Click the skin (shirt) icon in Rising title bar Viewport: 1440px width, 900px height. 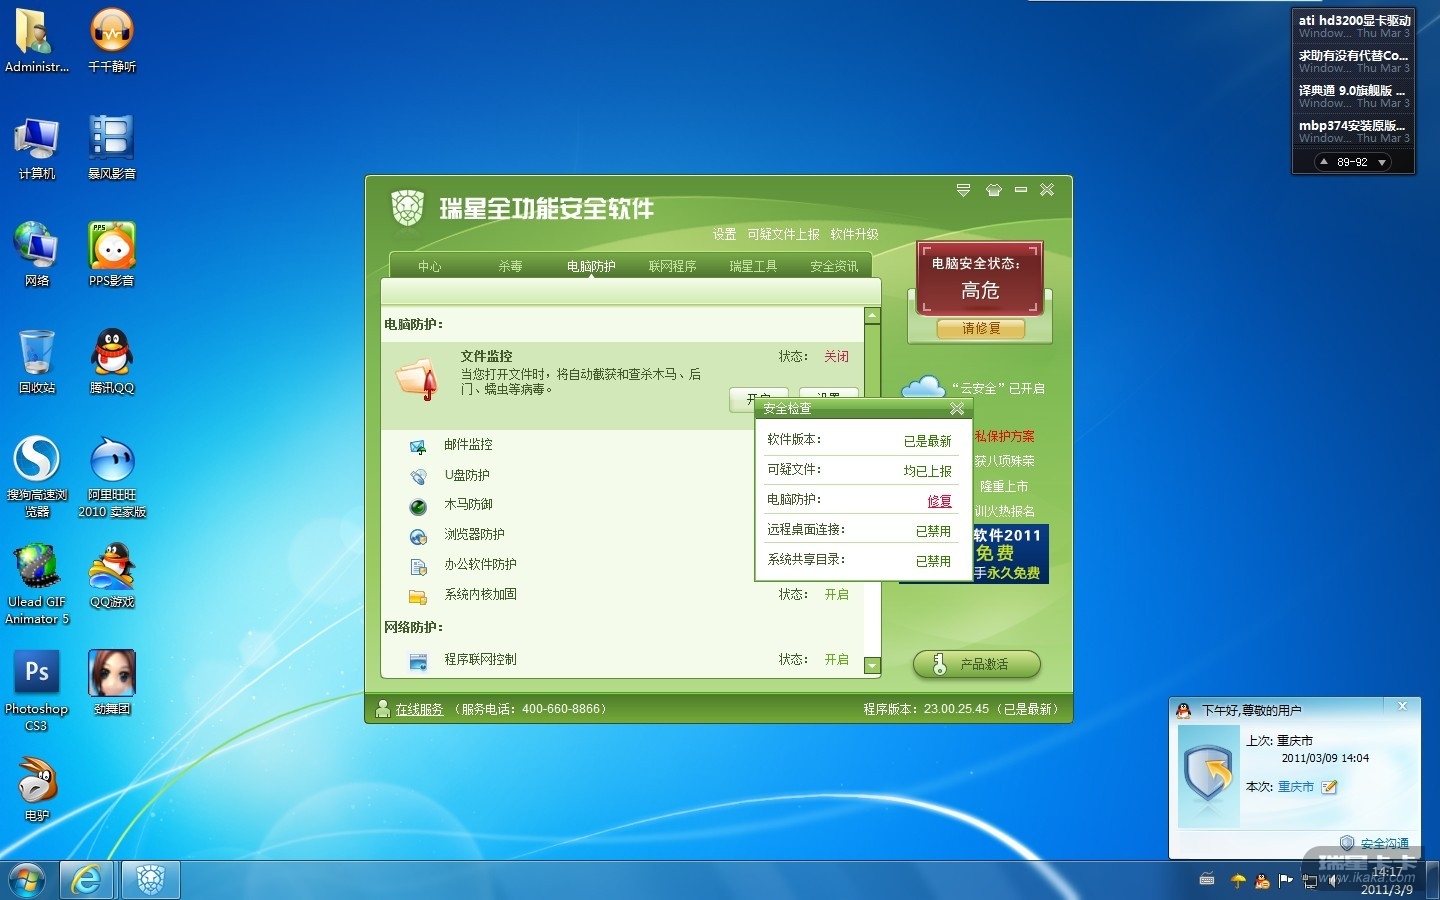tap(993, 189)
